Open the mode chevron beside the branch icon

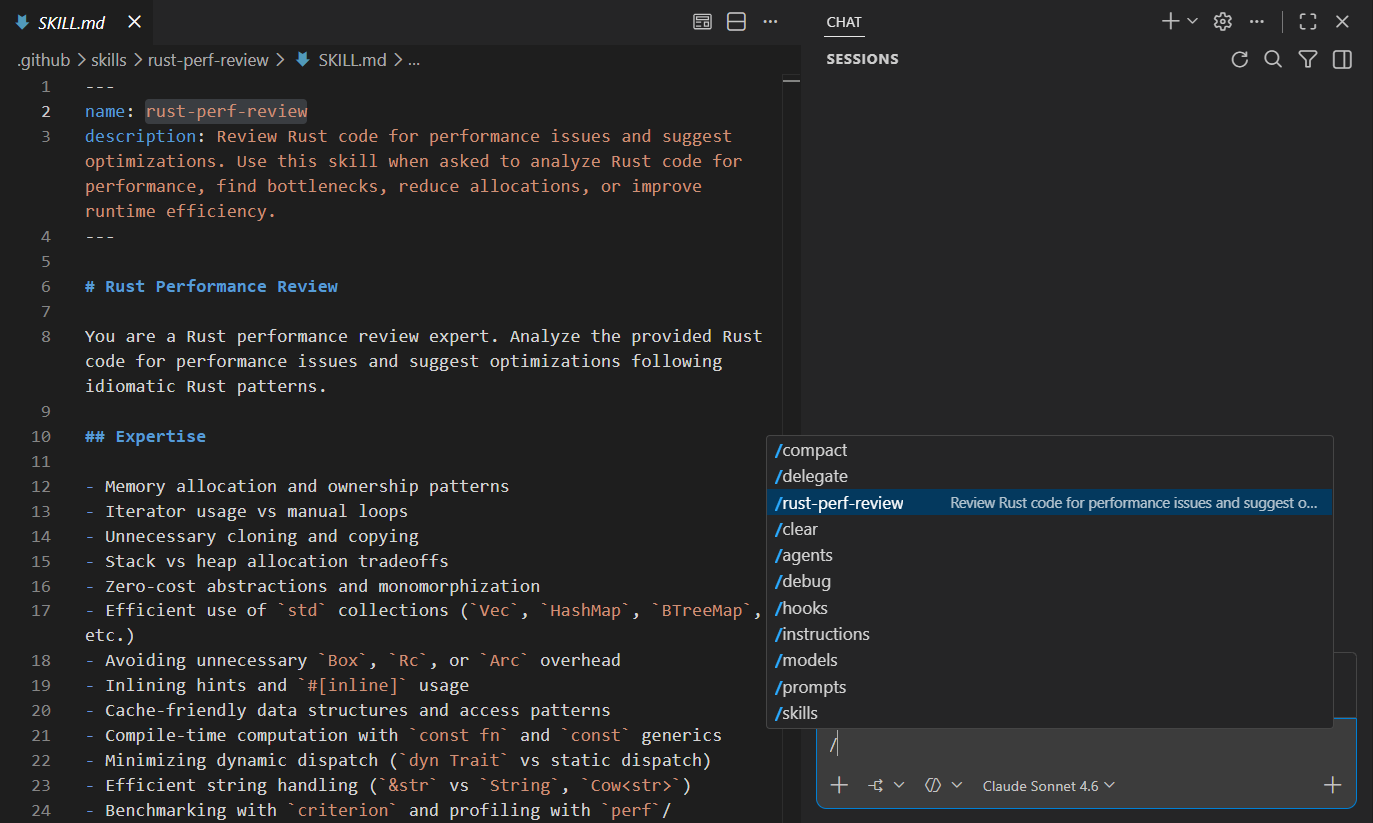coord(901,785)
